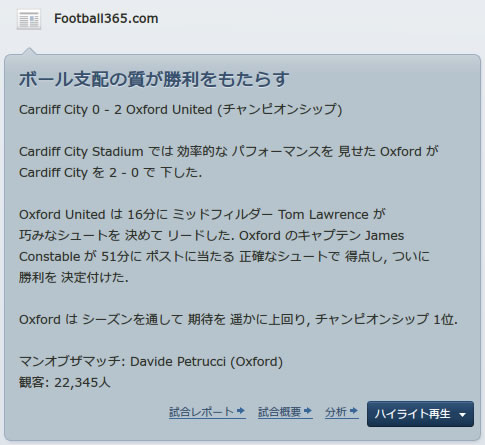Click the speech bubble pointer under the news icon

pos(29,51)
